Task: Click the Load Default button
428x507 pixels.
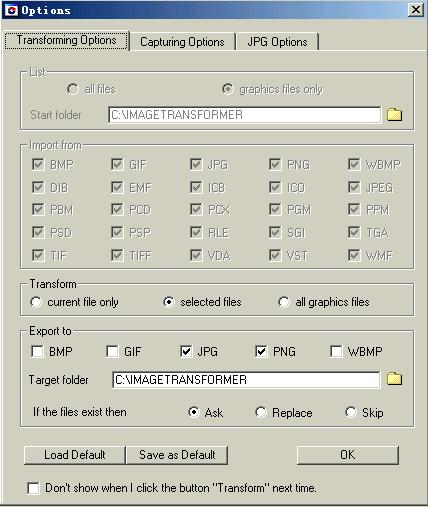Action: point(75,455)
